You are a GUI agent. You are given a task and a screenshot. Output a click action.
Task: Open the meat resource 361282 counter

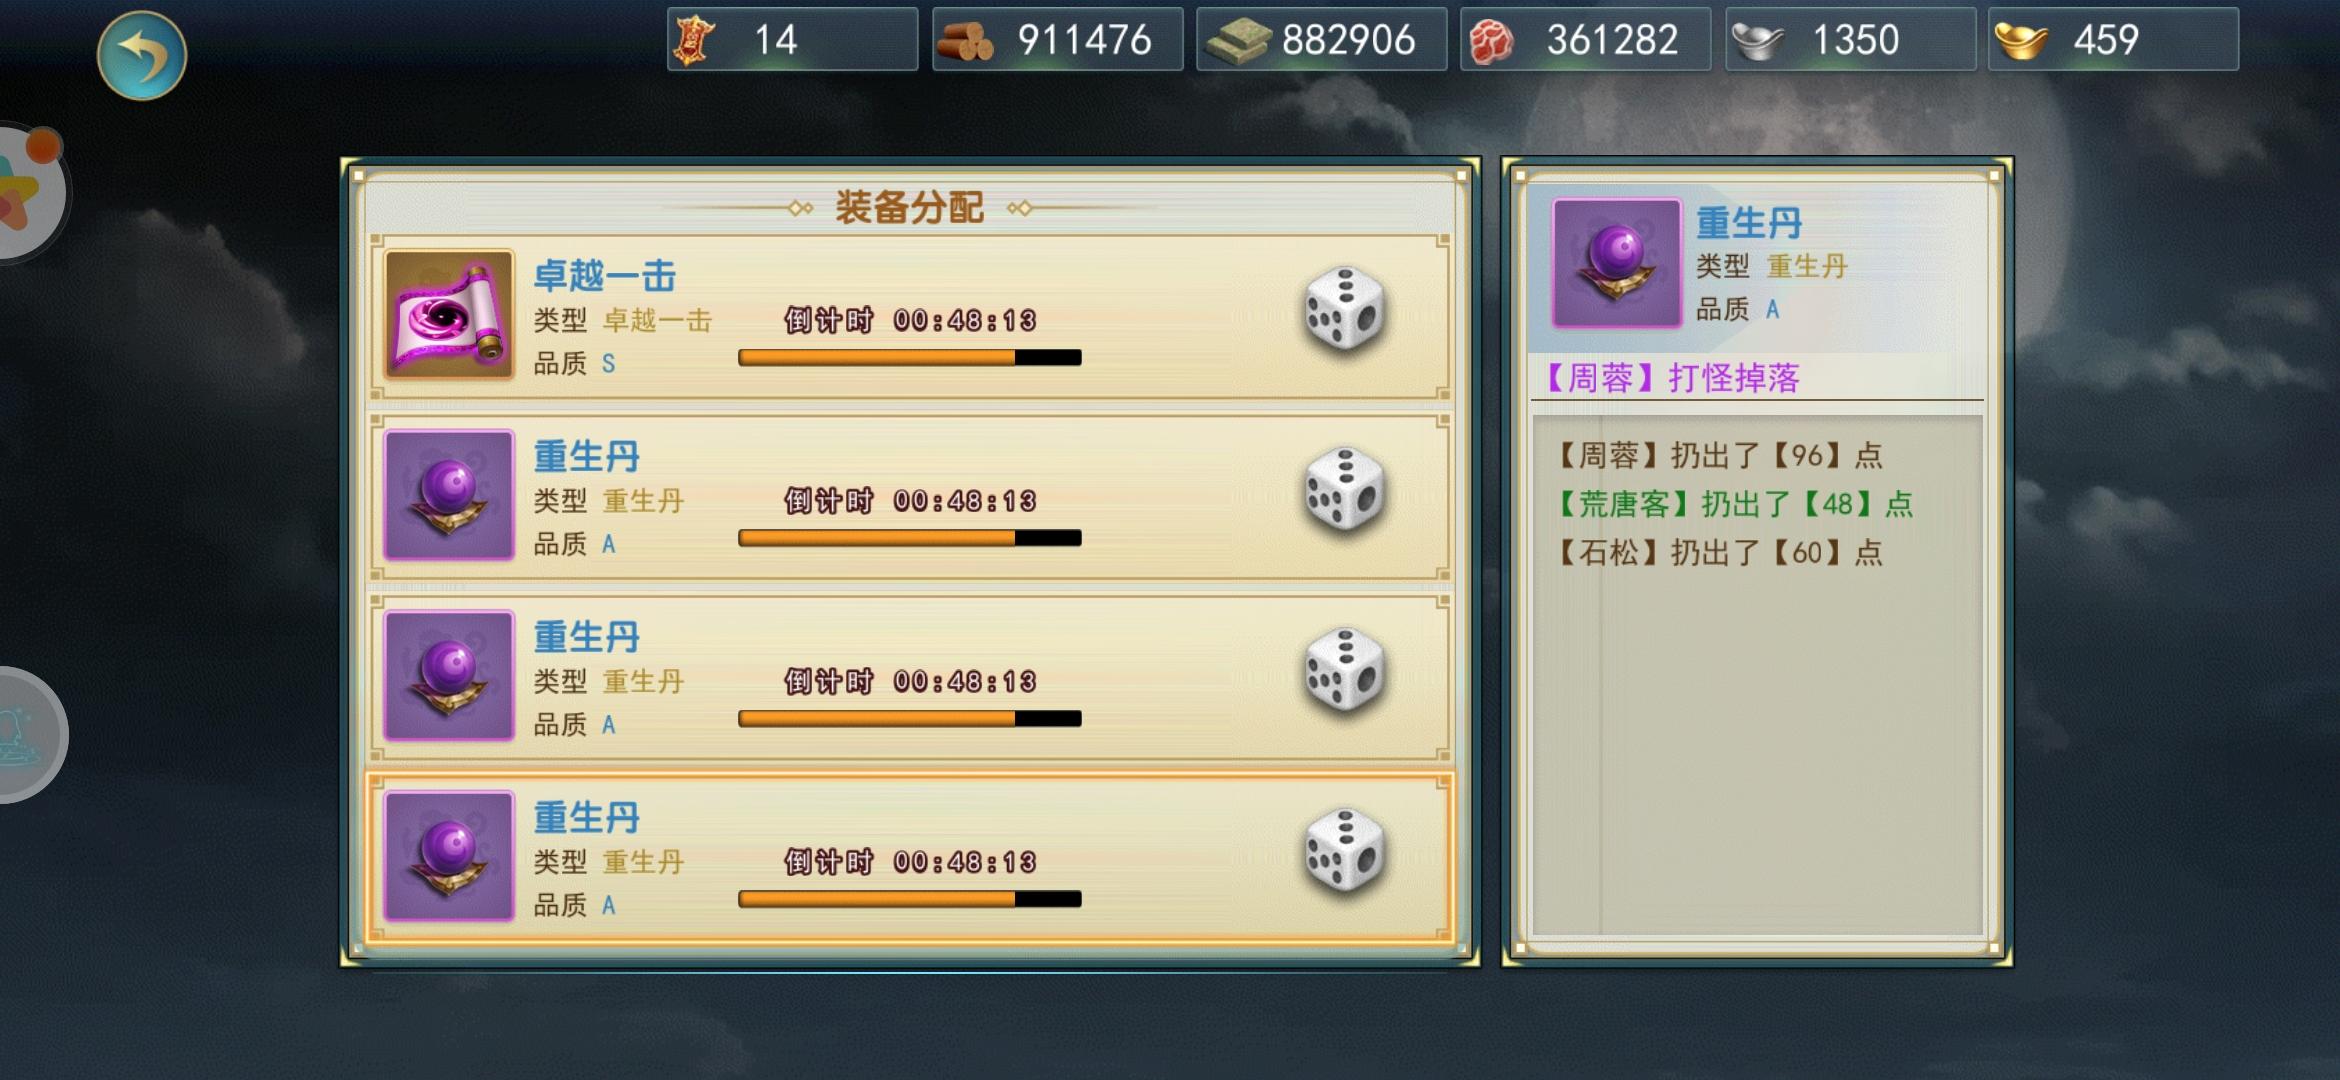pos(1585,40)
